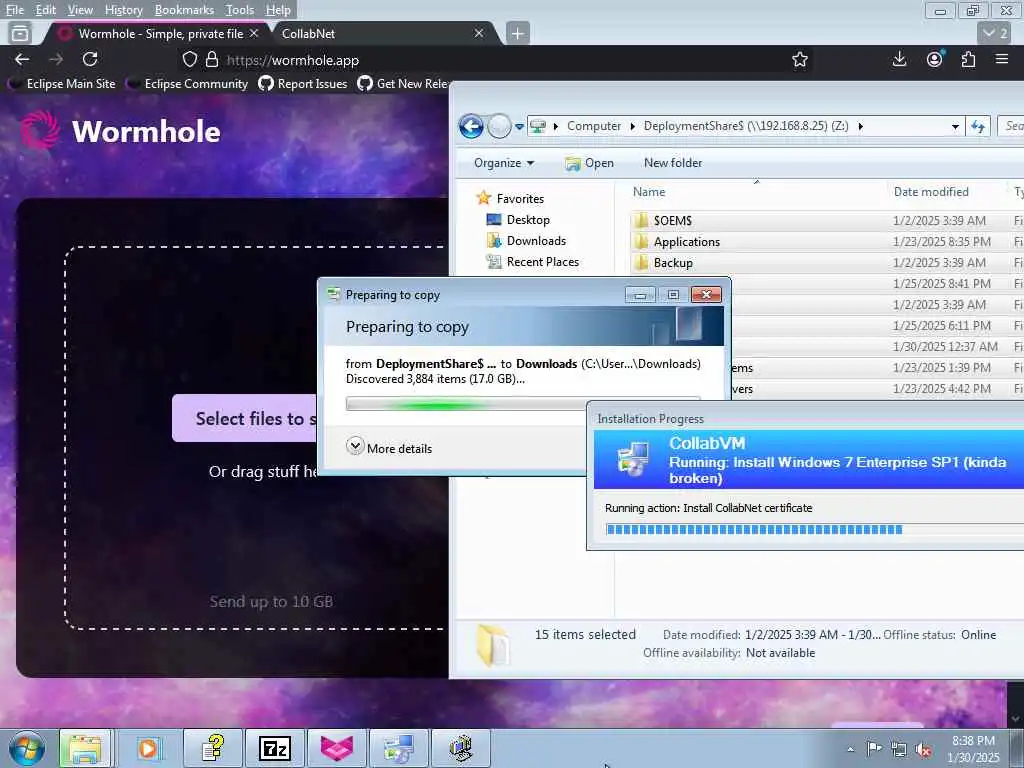Screen dimensions: 1024x768
Task: Open the list all tabs dropdown
Action: (995, 33)
